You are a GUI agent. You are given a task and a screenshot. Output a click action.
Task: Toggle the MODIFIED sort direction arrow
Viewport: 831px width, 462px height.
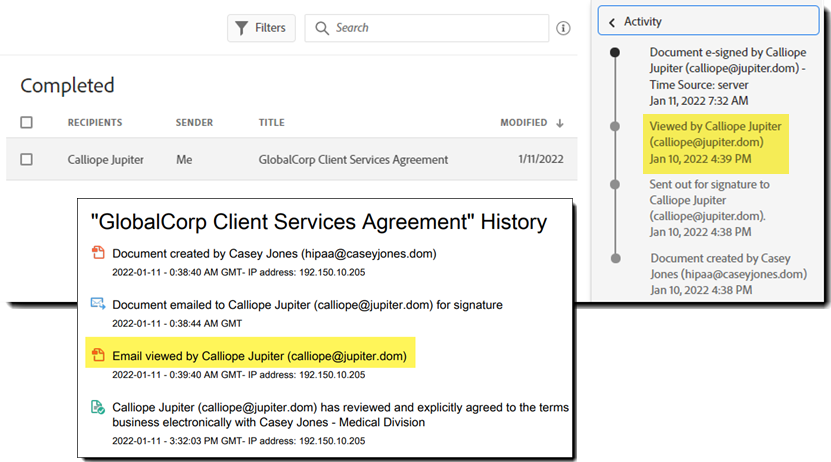[x=560, y=123]
